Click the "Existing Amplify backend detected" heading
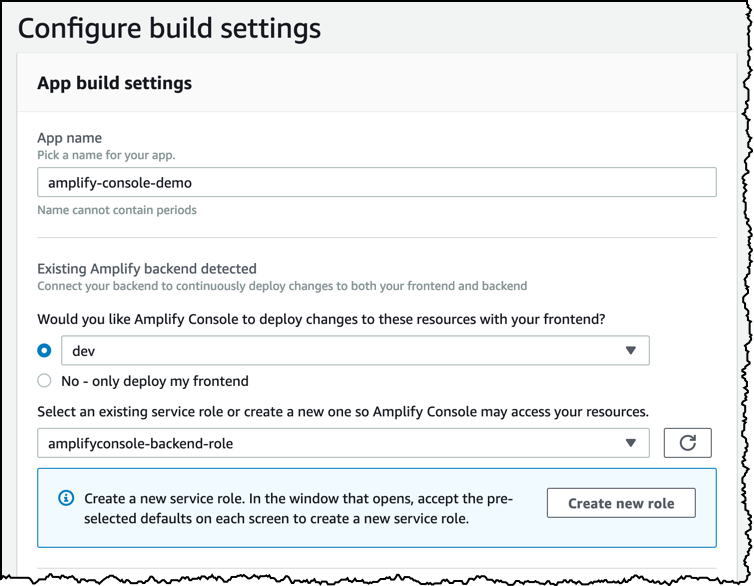The width and height of the screenshot is (754, 586). click(x=147, y=268)
